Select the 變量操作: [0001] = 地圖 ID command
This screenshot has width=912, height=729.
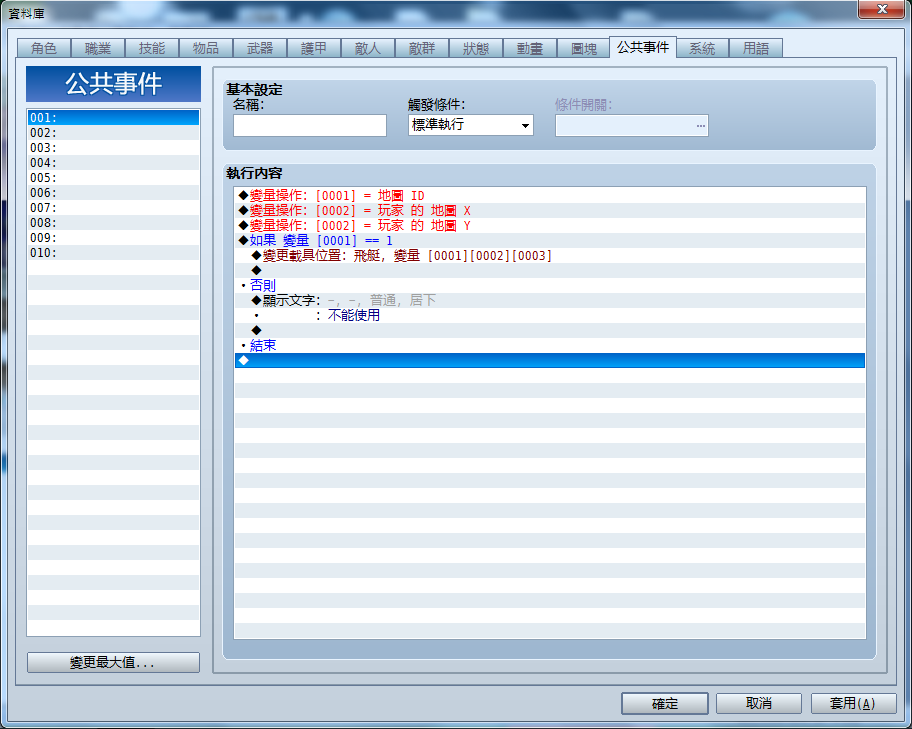(x=550, y=195)
